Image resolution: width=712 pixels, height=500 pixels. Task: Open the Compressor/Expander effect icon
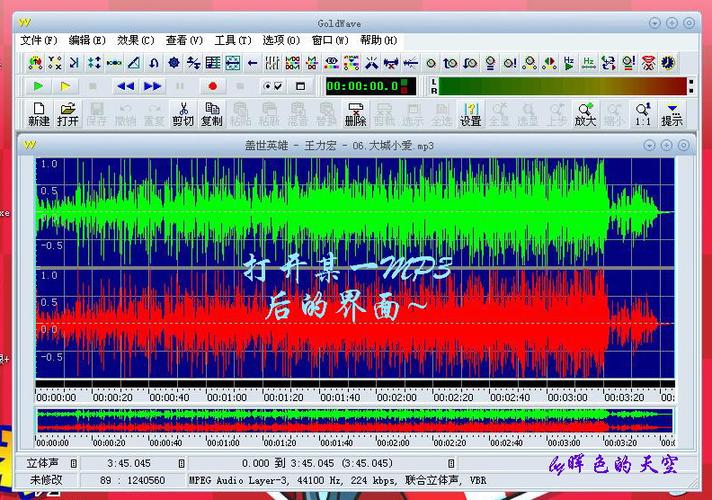click(94, 63)
